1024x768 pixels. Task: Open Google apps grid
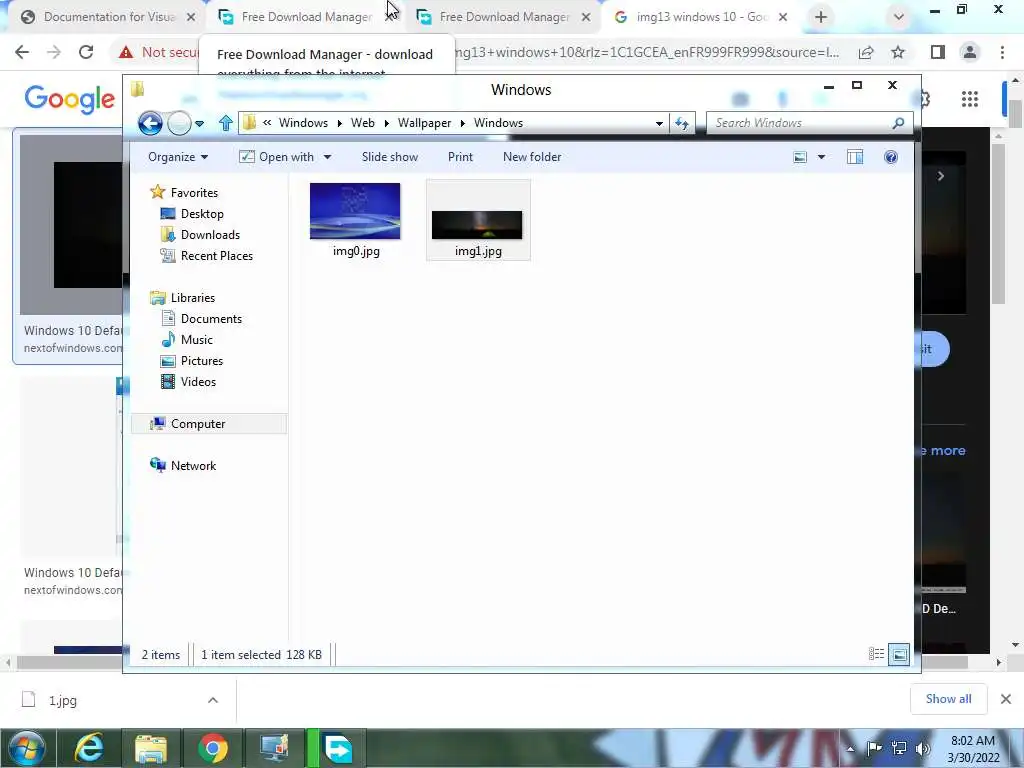970,99
